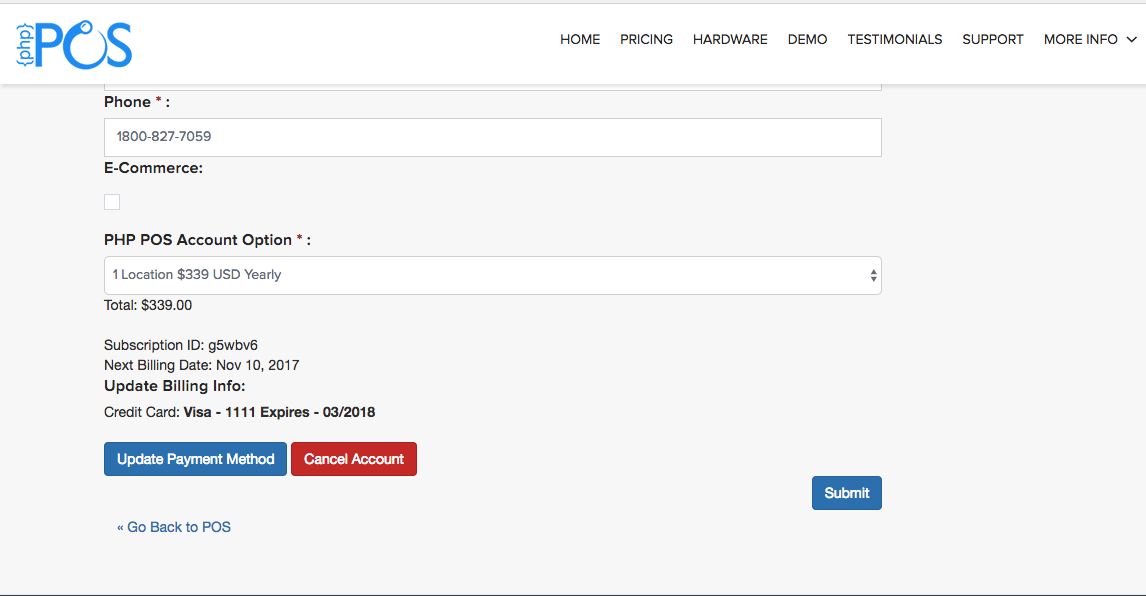Navigate to the HARDWARE section

point(730,40)
